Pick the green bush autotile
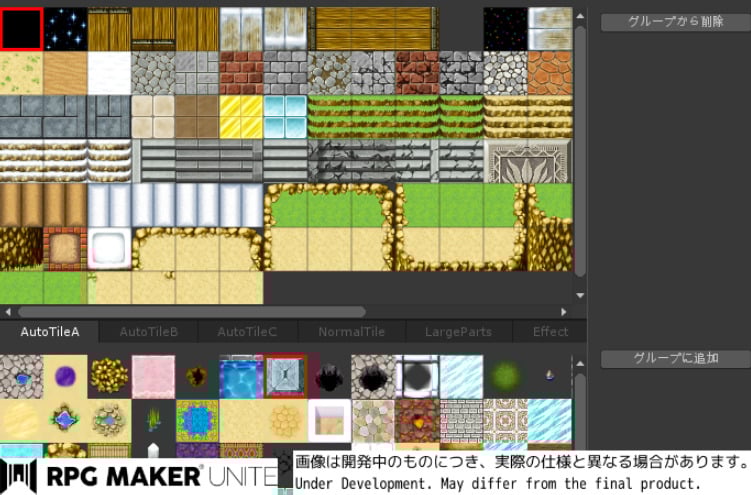This screenshot has height=495, width=751. (x=505, y=376)
